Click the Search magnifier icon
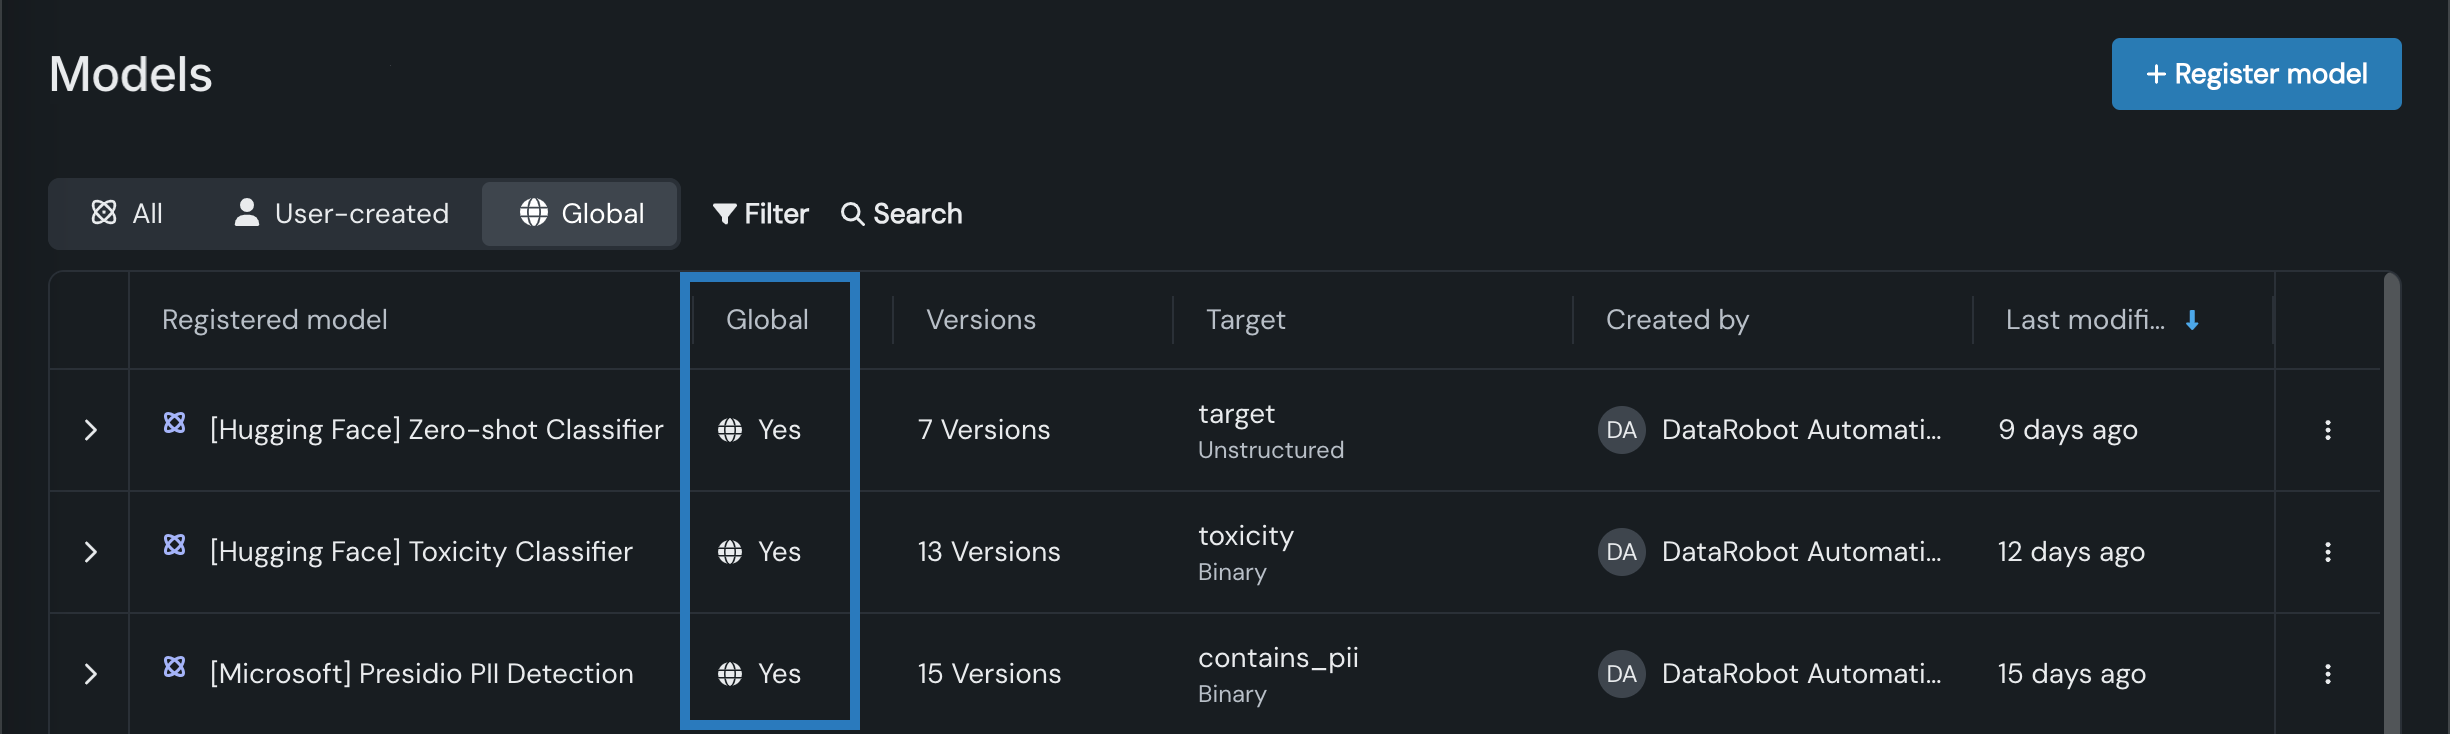Viewport: 2450px width, 734px height. (852, 214)
